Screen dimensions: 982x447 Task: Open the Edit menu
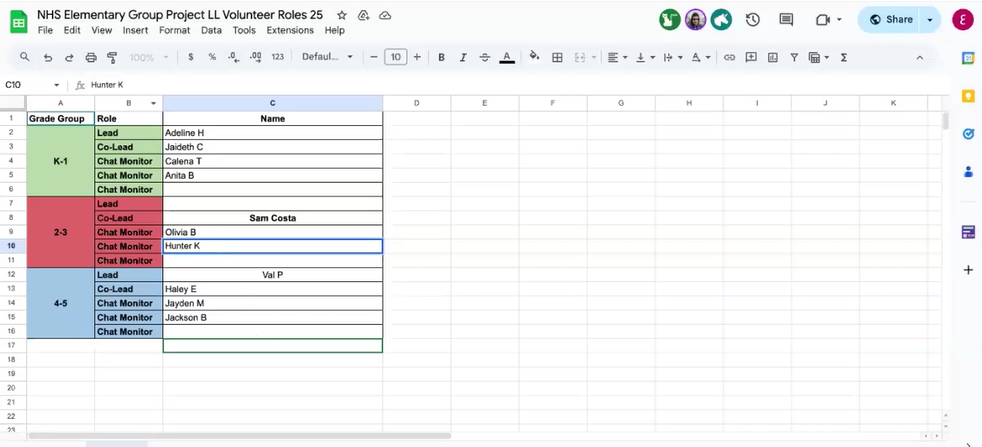(72, 30)
